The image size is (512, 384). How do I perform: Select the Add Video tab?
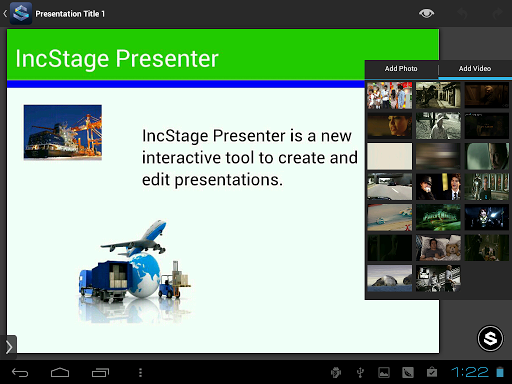(x=475, y=69)
